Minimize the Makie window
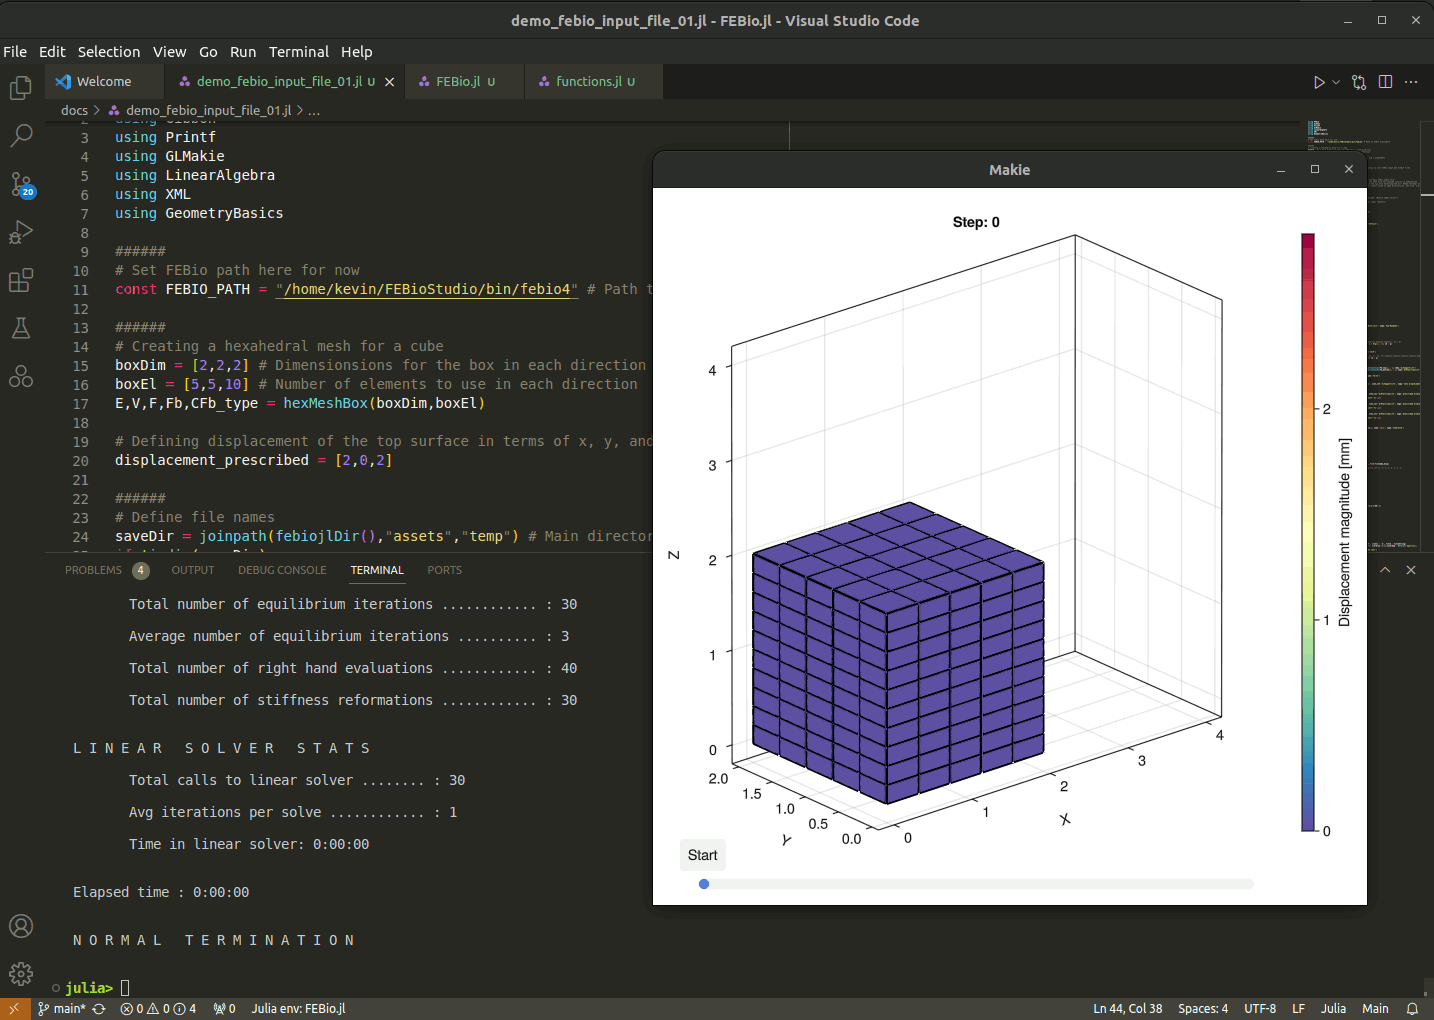This screenshot has width=1434, height=1020. tap(1281, 170)
